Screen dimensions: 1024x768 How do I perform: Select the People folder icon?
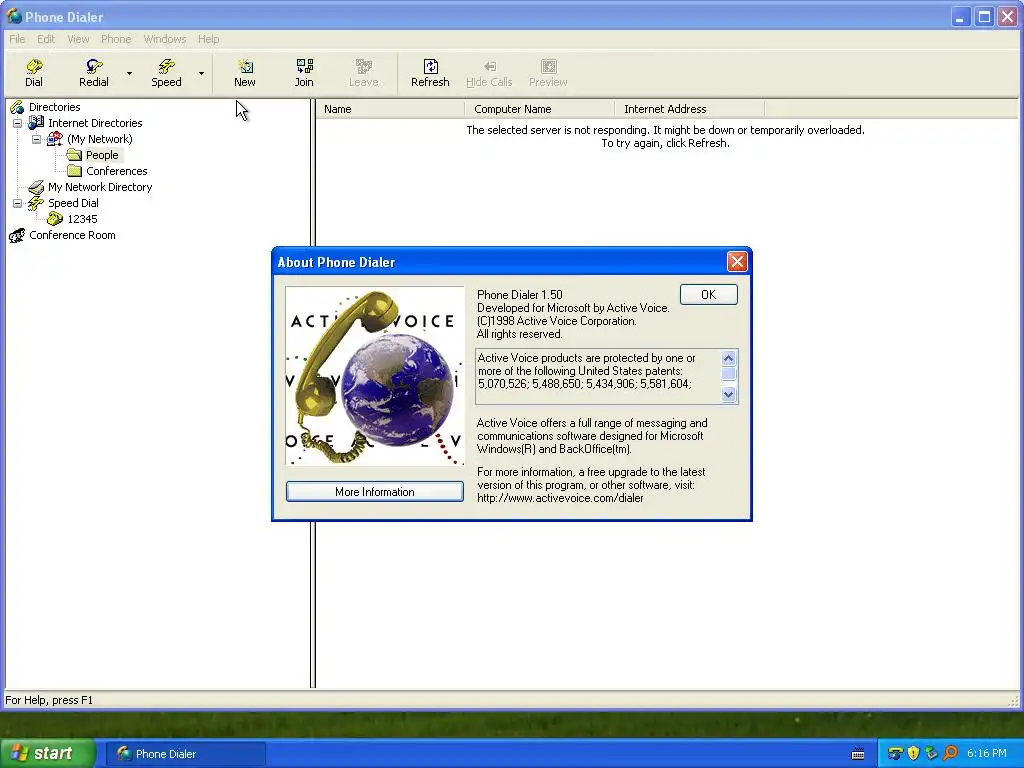tap(74, 155)
